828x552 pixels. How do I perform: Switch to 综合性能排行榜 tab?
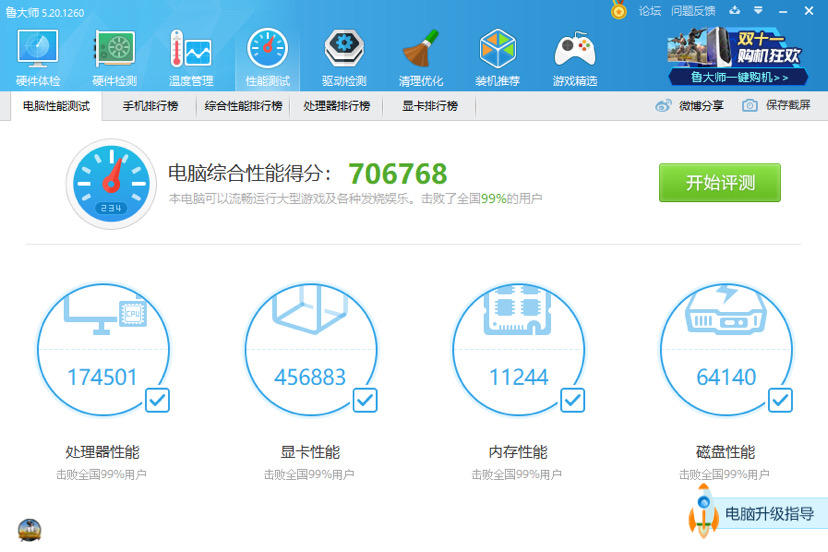coord(243,106)
